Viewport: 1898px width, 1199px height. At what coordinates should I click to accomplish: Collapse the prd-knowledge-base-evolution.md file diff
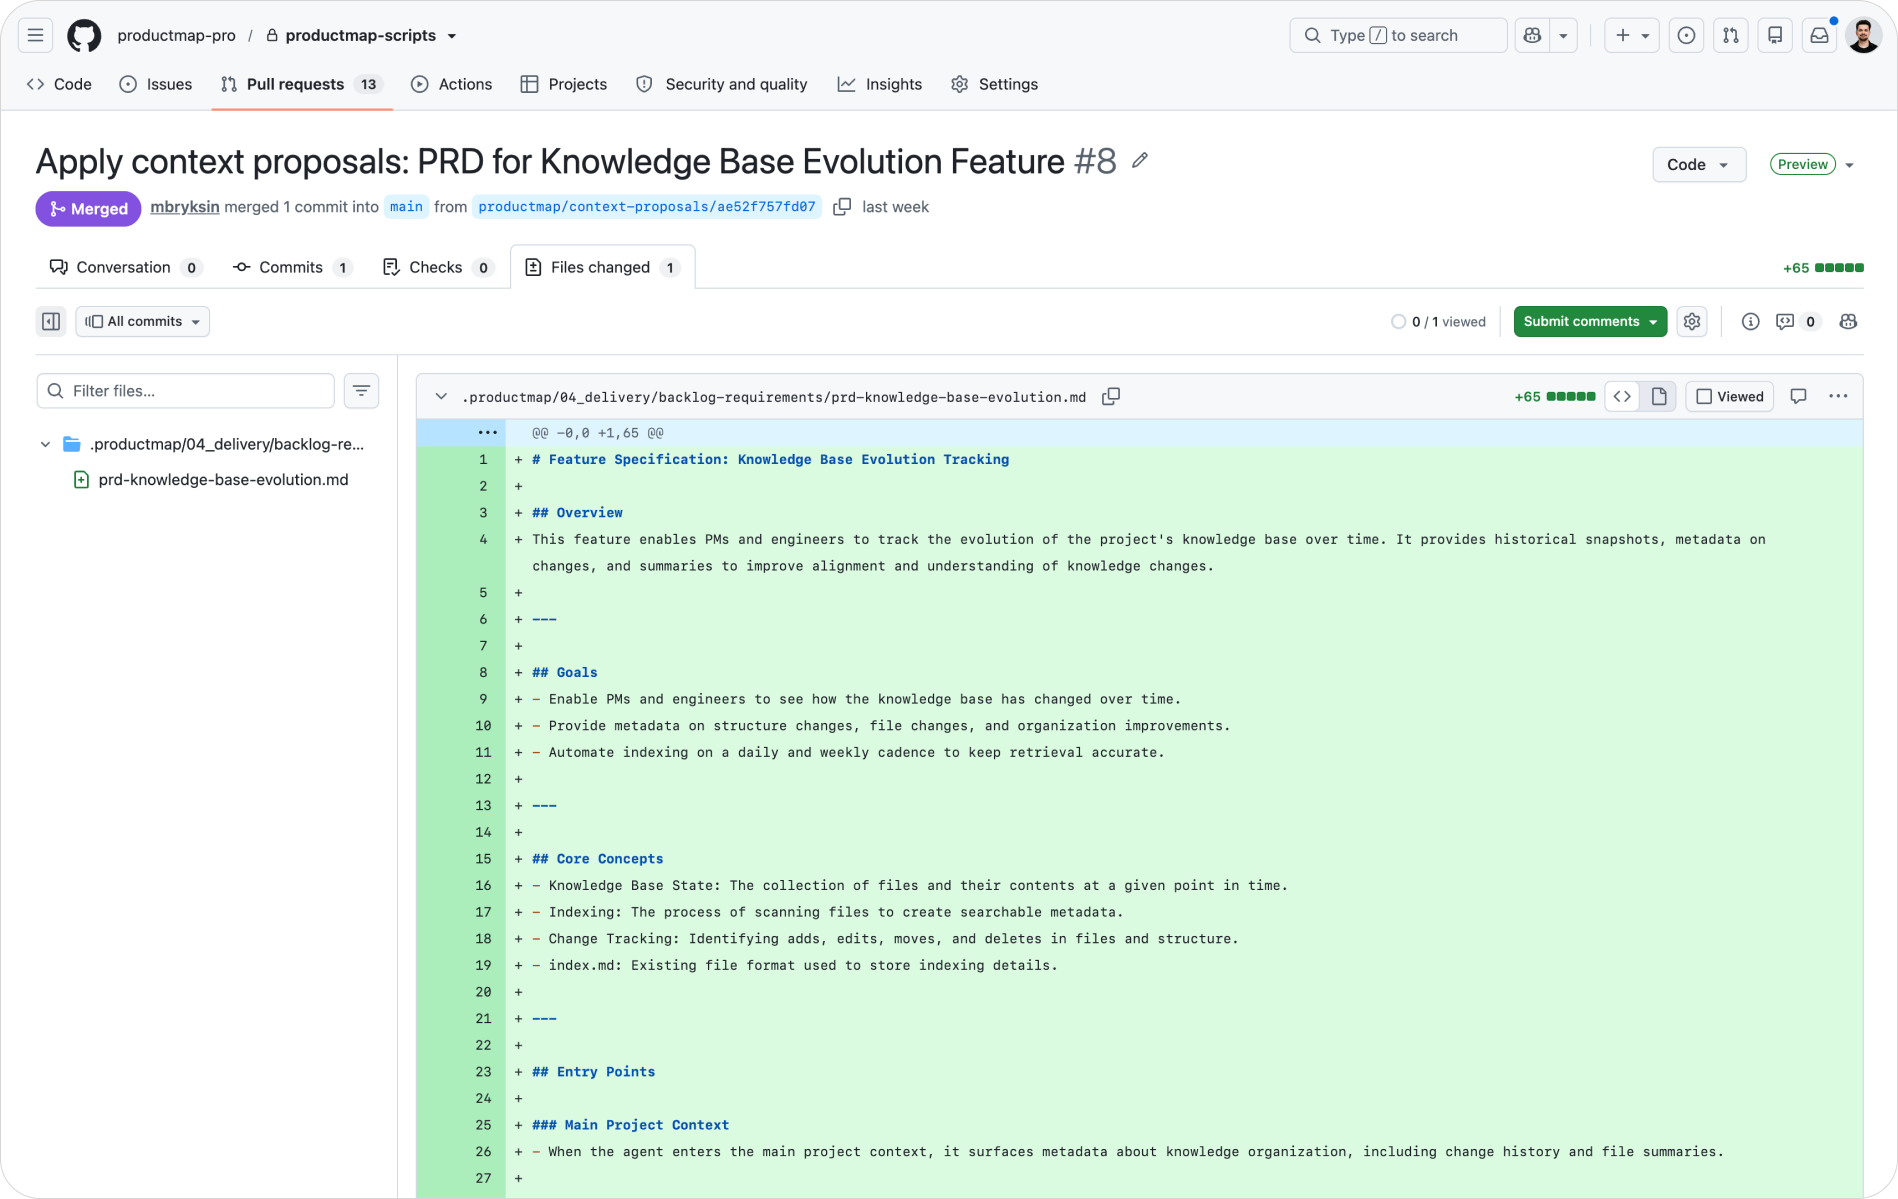[441, 397]
